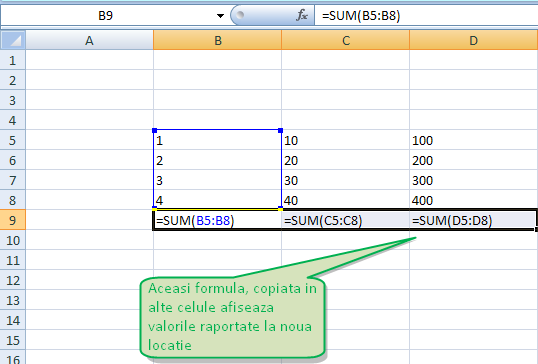
Task: Open the Name Box dropdown arrow
Action: click(x=220, y=16)
